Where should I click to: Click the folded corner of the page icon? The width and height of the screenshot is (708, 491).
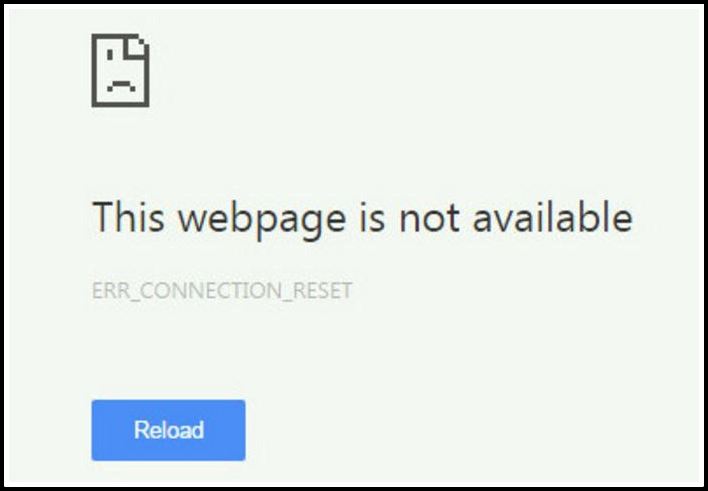(x=137, y=48)
